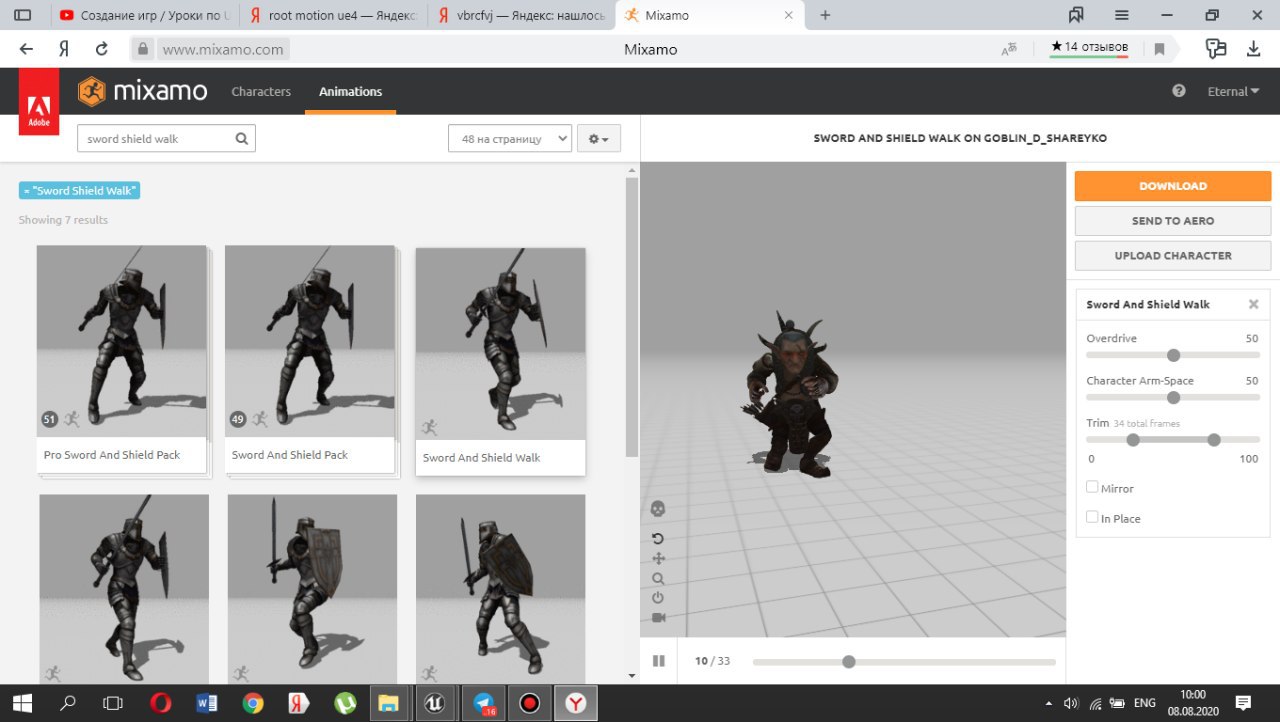Screen dimensions: 1280x722
Task: Click the power icon in viewport tools
Action: pos(658,598)
